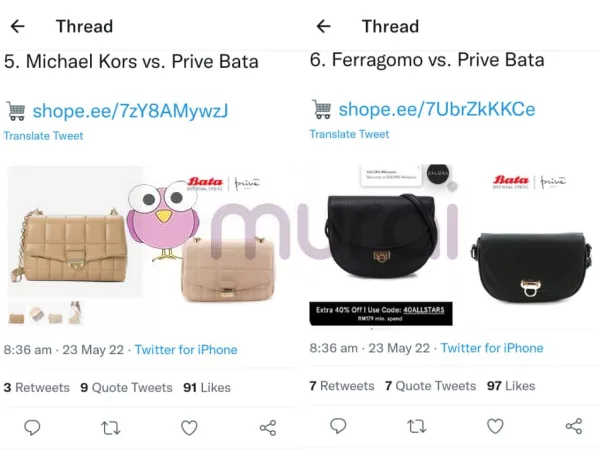Like the Ferragomo vs. Prive Bata tweet
600x450 pixels.
coord(495,426)
